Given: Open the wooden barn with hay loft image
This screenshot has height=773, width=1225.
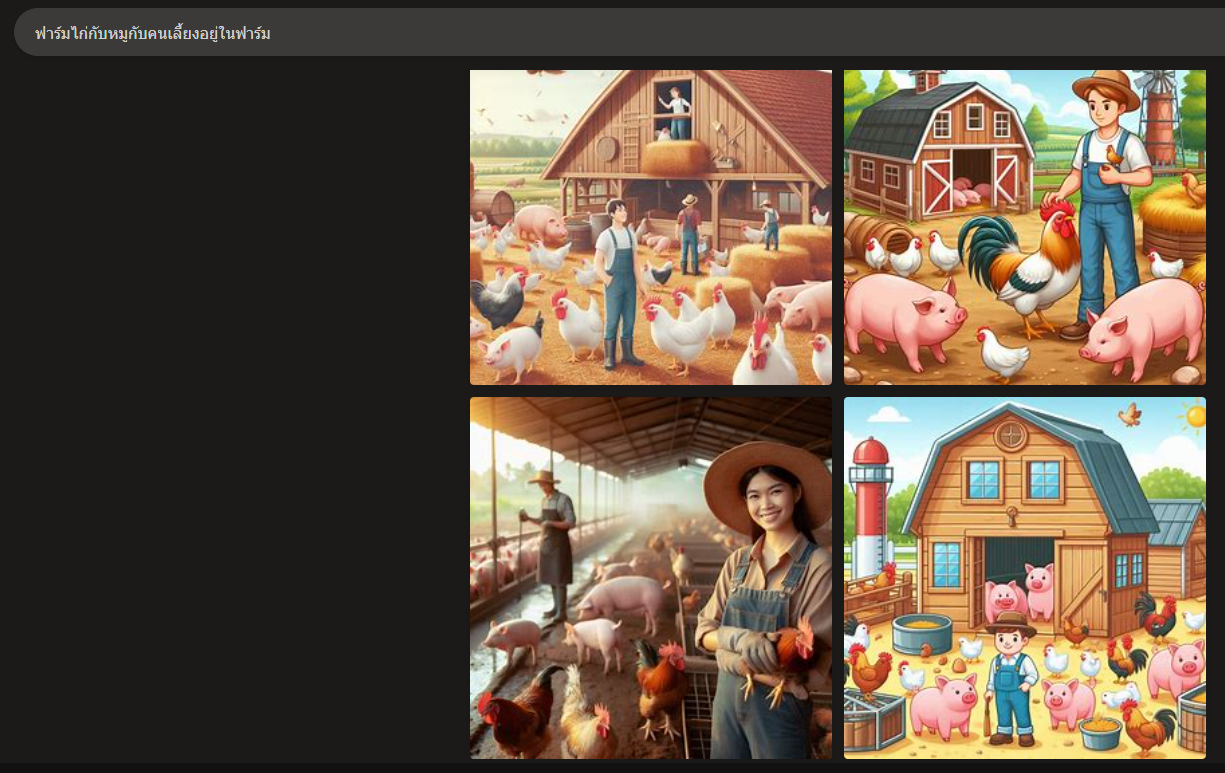Looking at the screenshot, I should [x=650, y=227].
